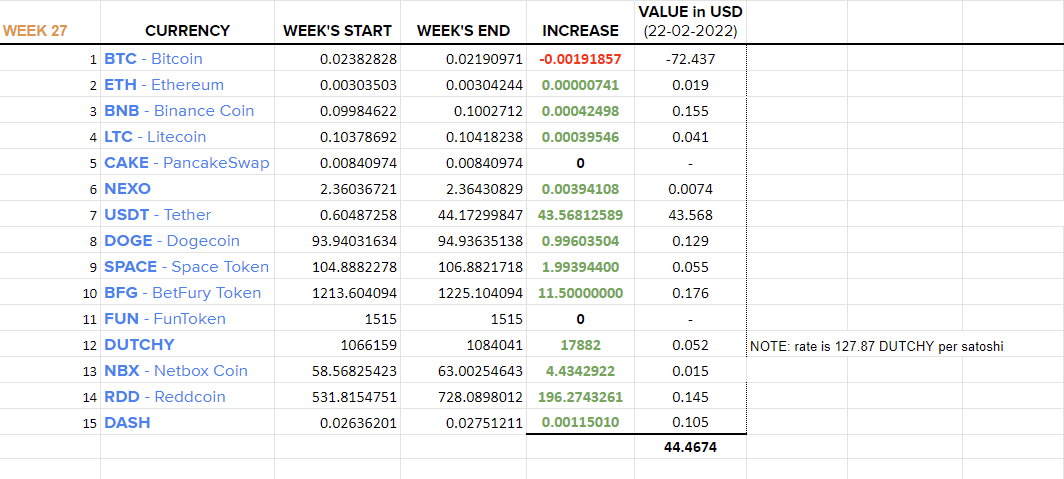Select the NOTE about DUTCHY per satoshi

point(877,347)
